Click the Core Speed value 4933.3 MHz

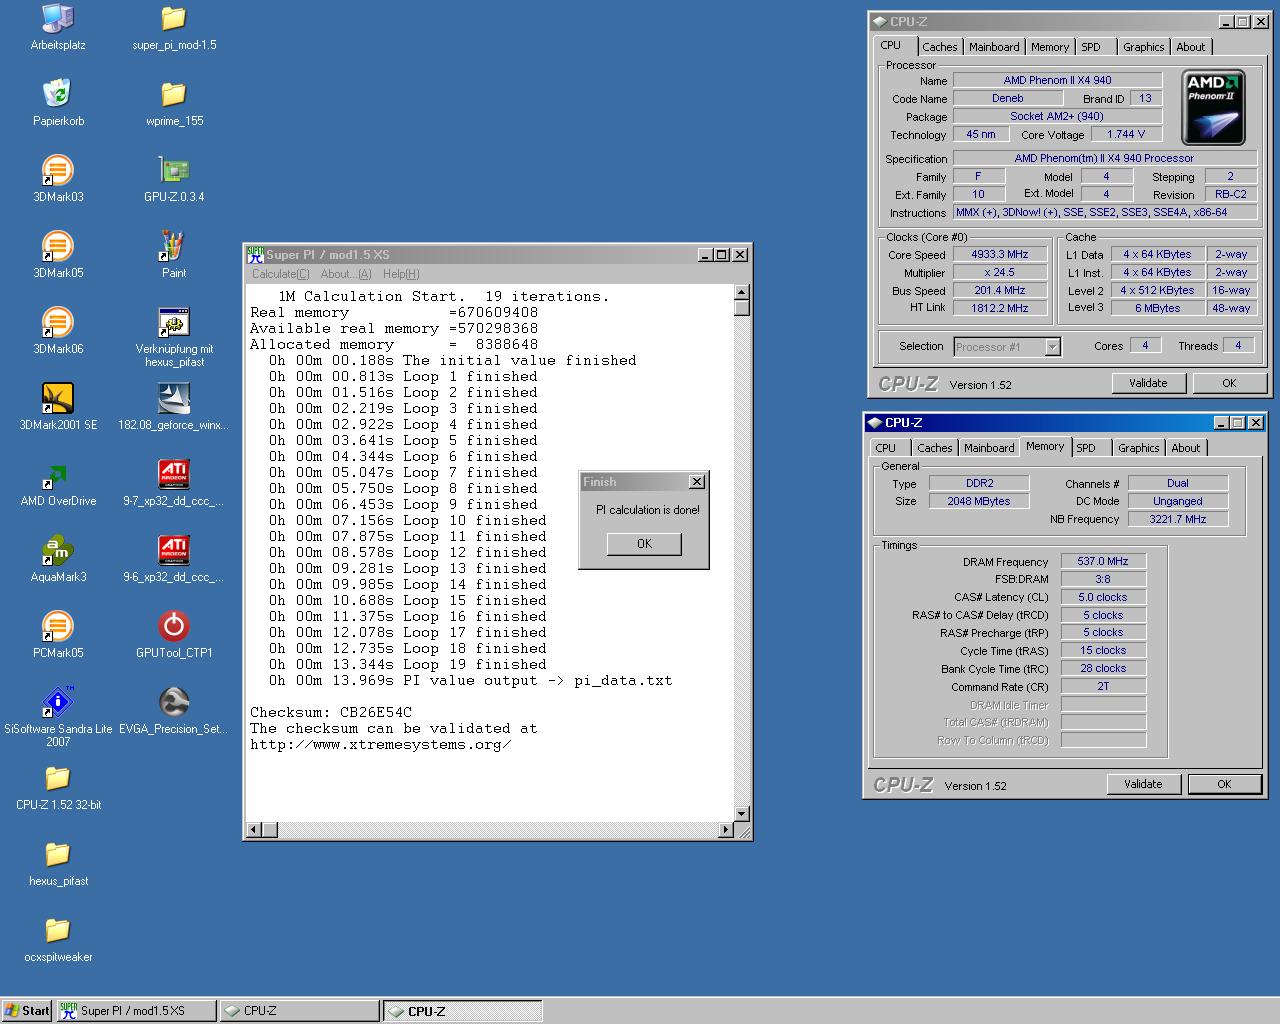point(1000,255)
